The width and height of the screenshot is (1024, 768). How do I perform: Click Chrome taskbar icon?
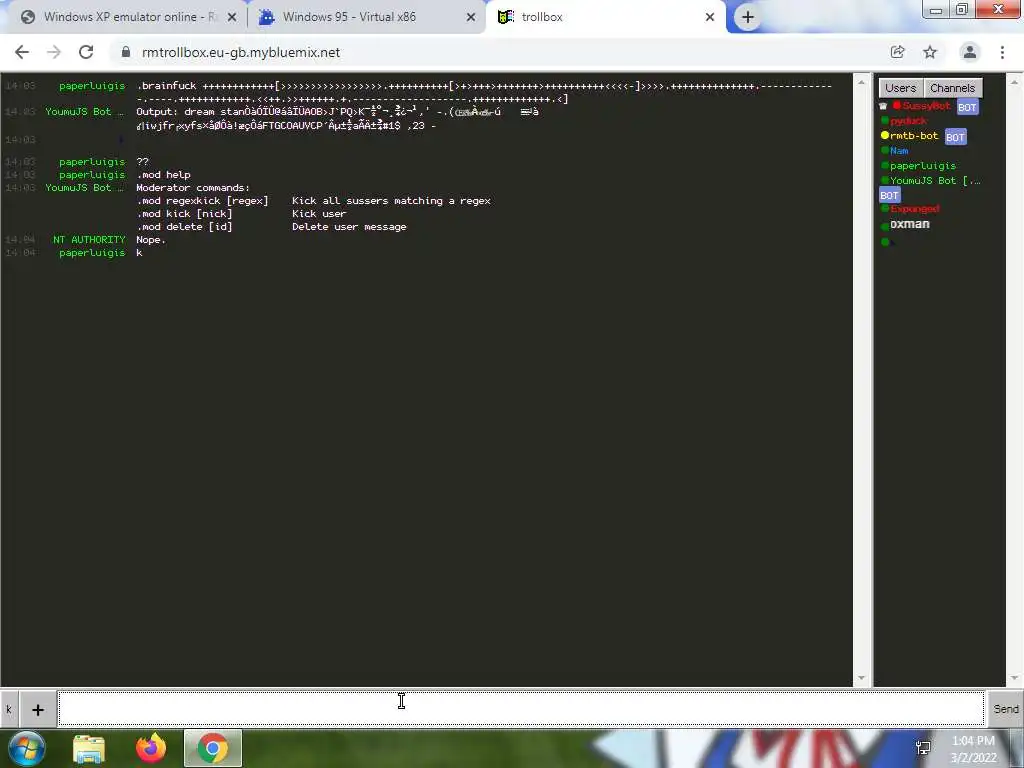213,748
